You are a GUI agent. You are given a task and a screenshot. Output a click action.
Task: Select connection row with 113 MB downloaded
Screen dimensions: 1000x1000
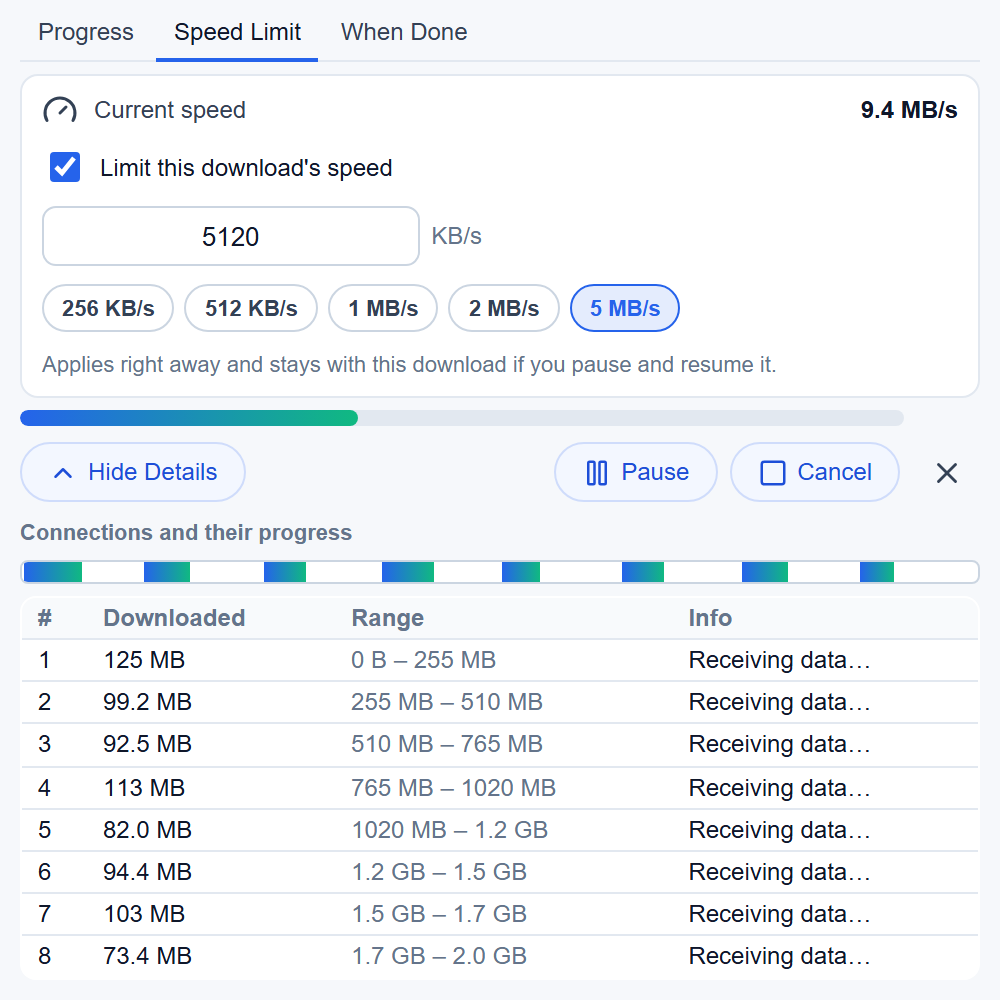[500, 788]
